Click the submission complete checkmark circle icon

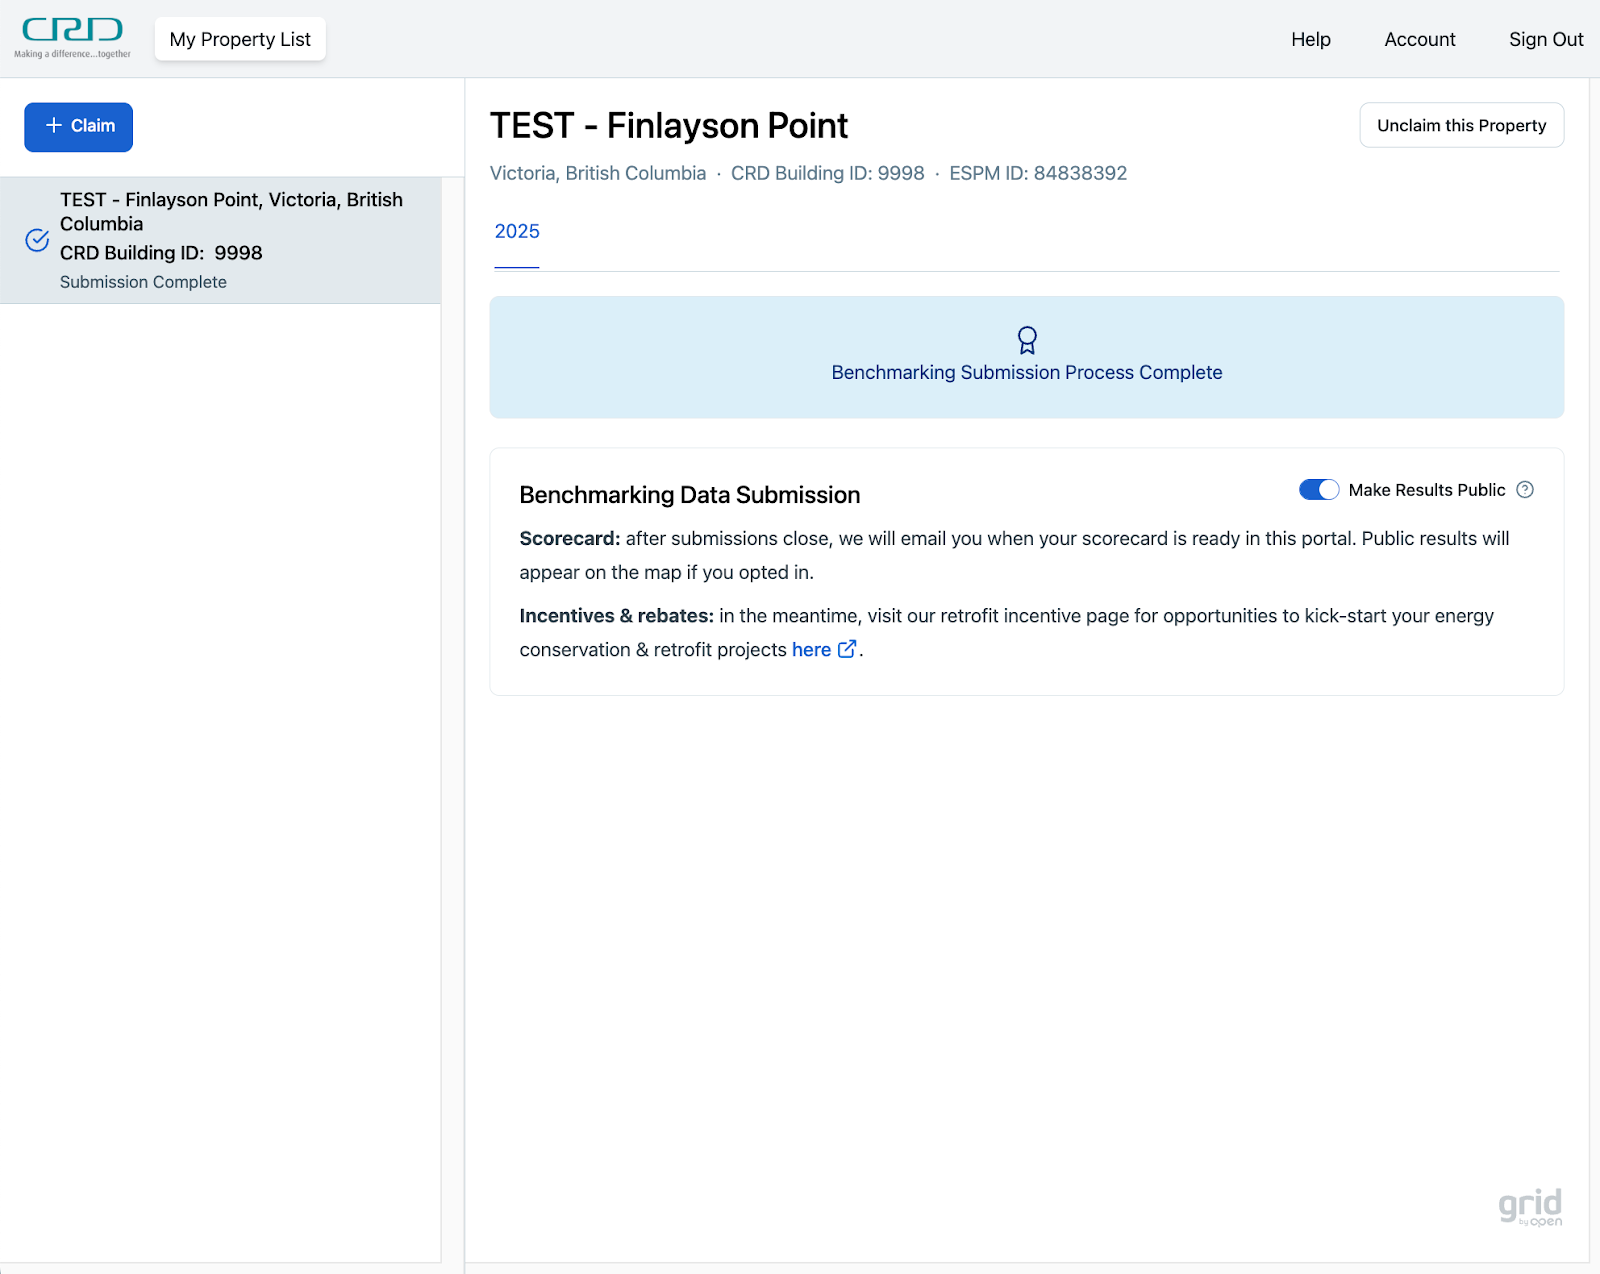37,240
